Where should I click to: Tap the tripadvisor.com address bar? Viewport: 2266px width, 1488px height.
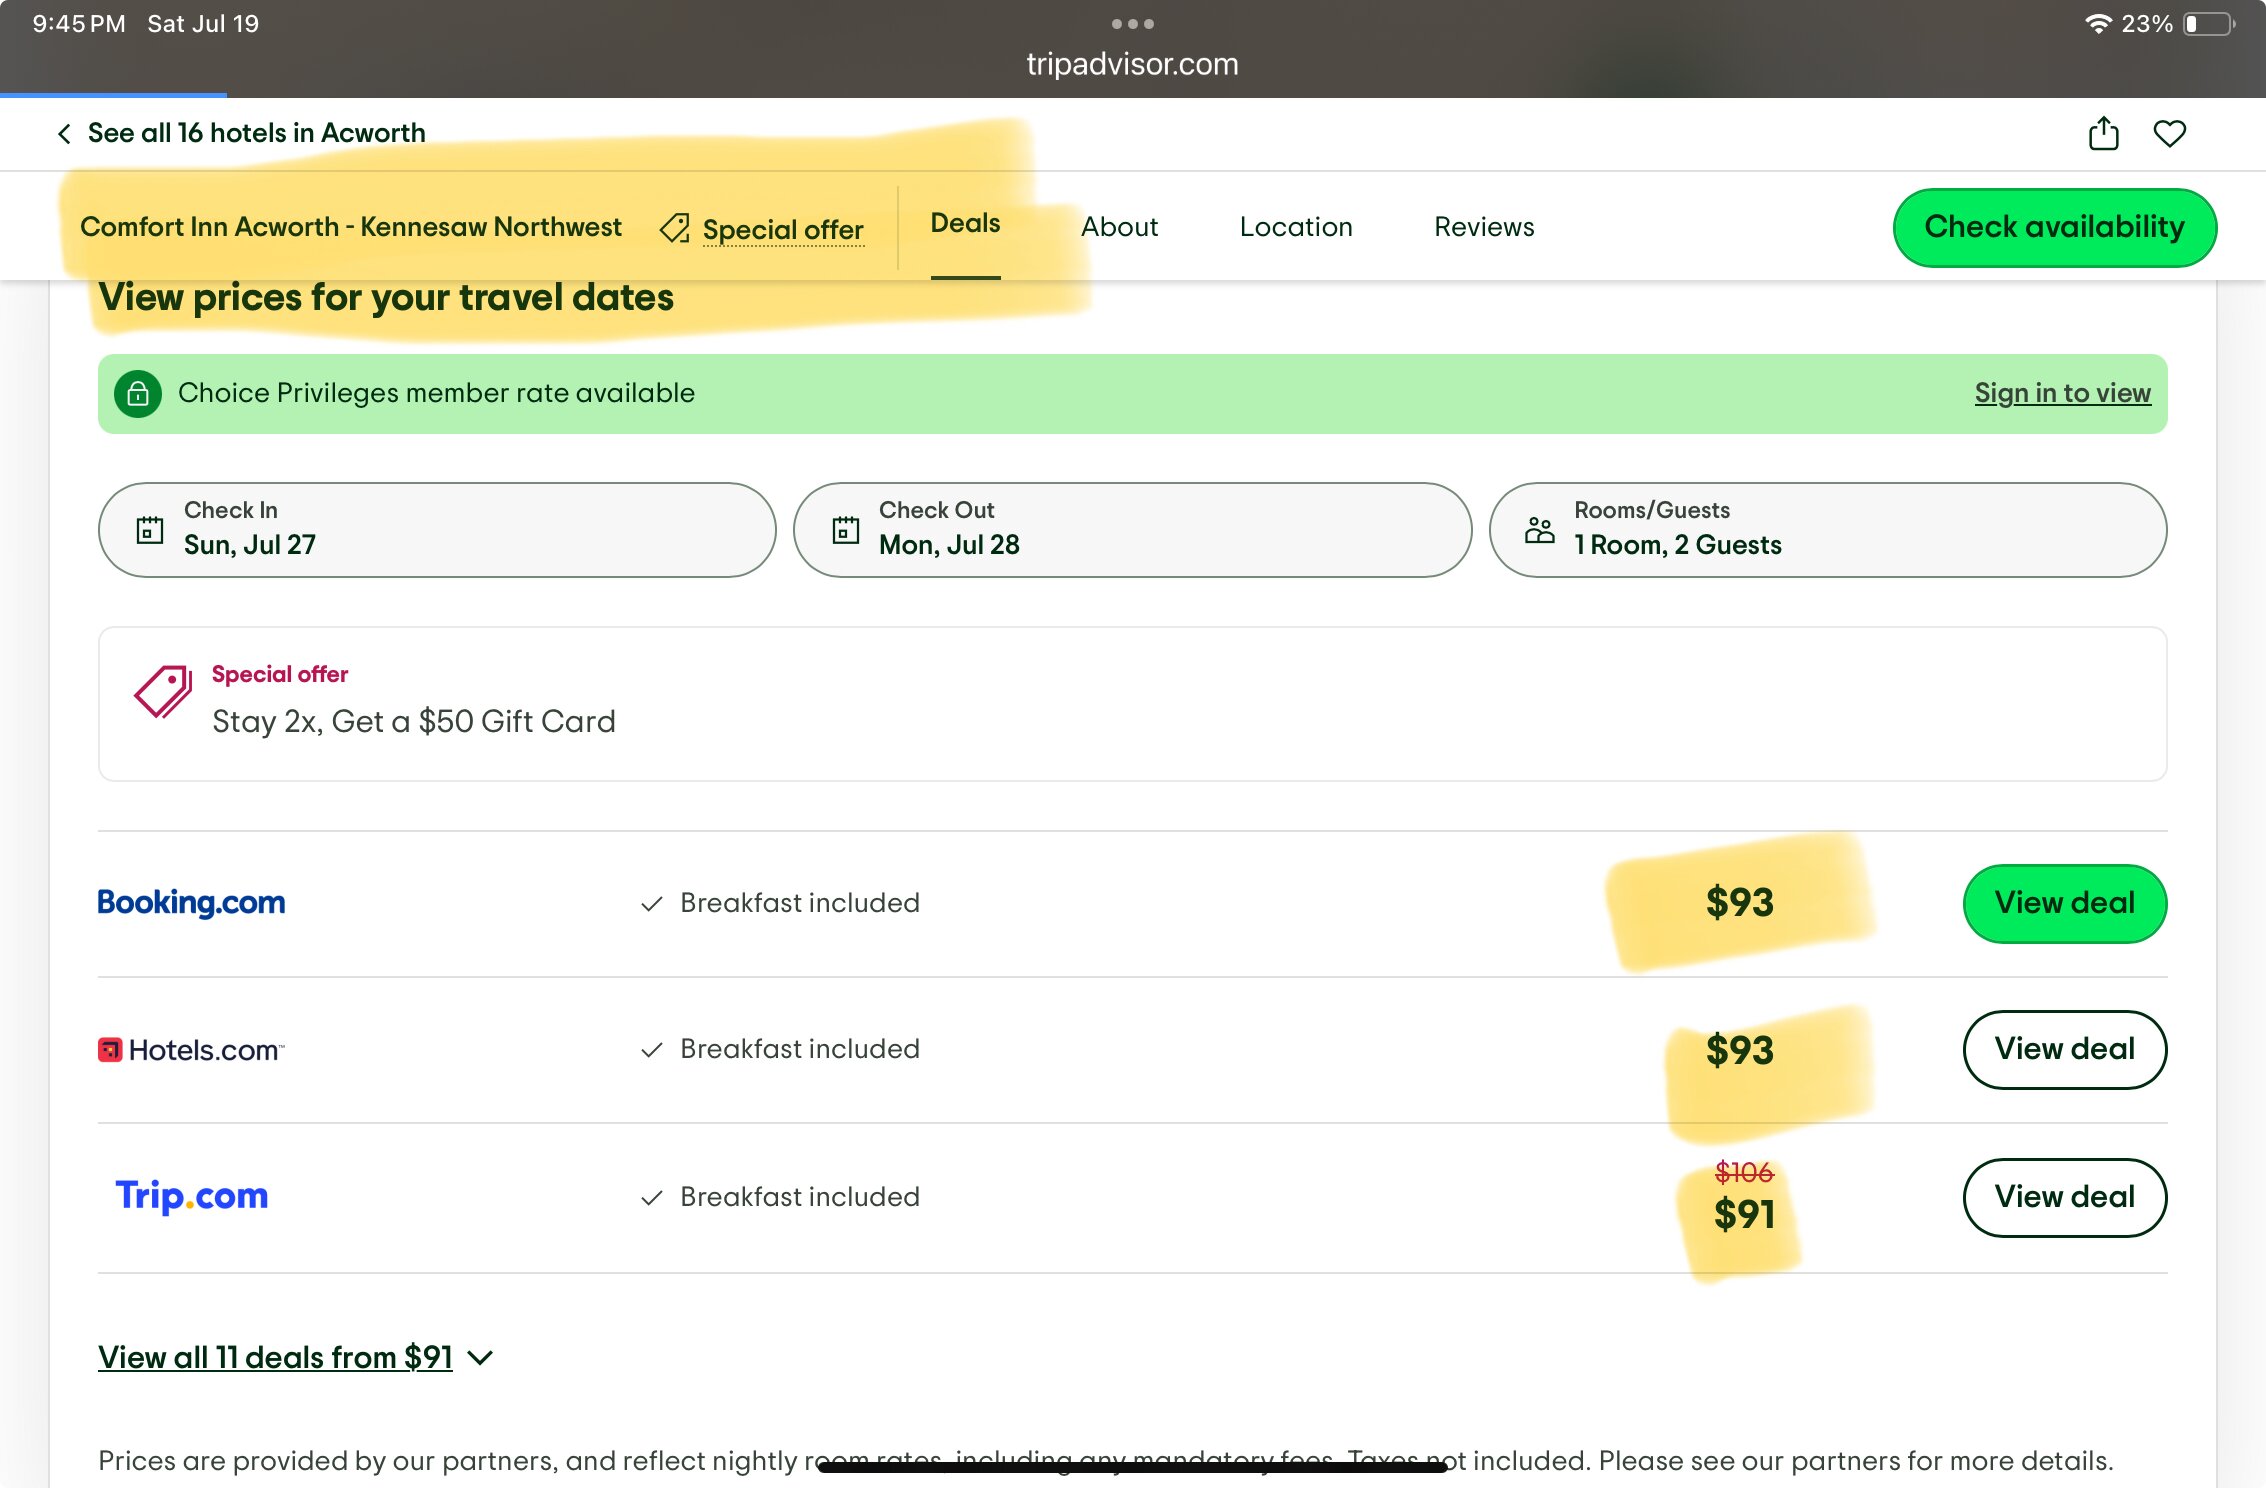coord(1132,64)
